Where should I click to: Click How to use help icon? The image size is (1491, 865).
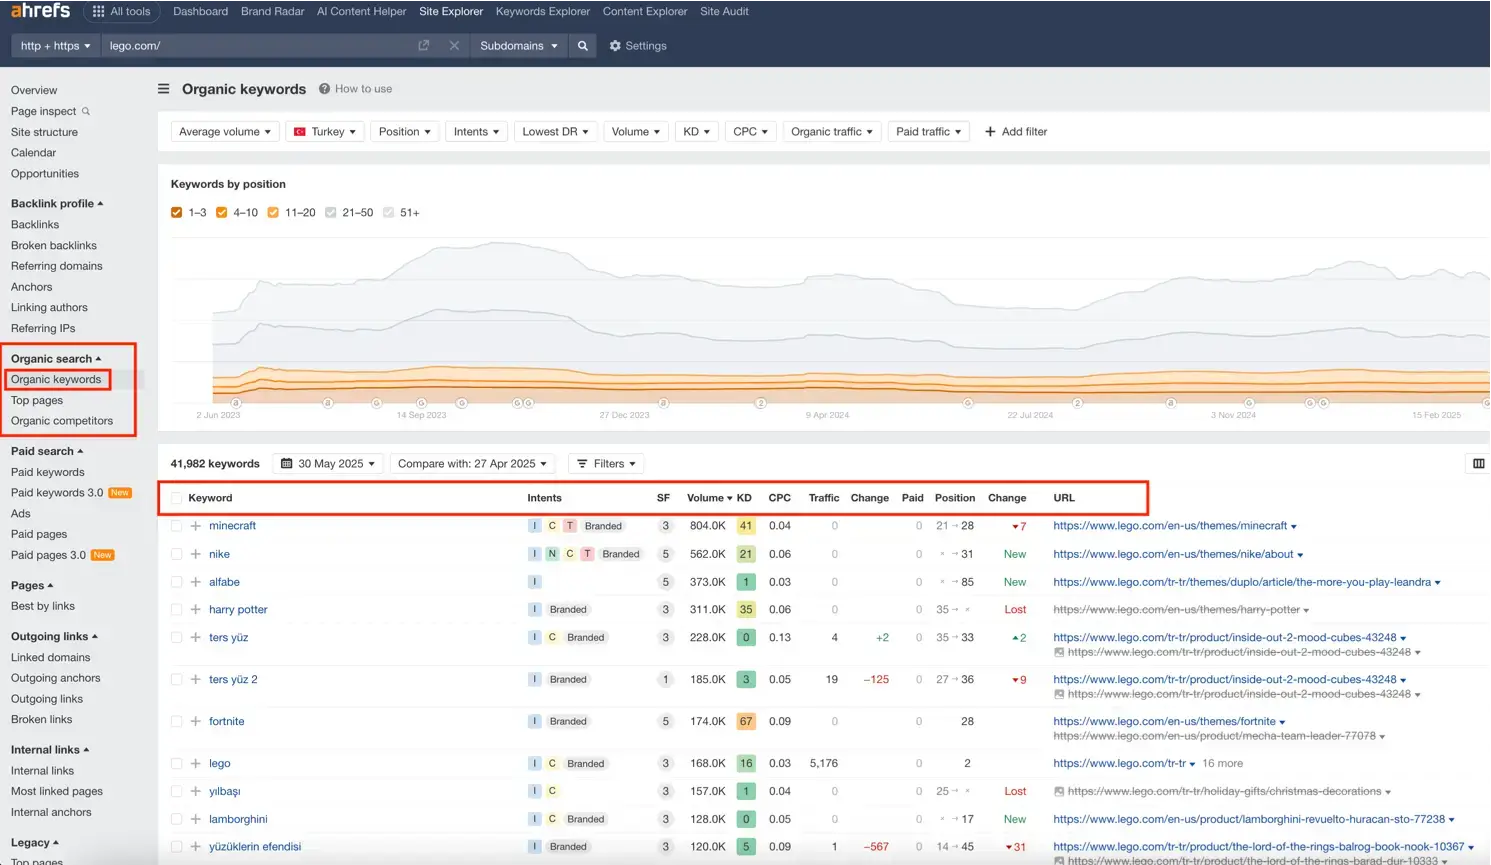(x=325, y=89)
